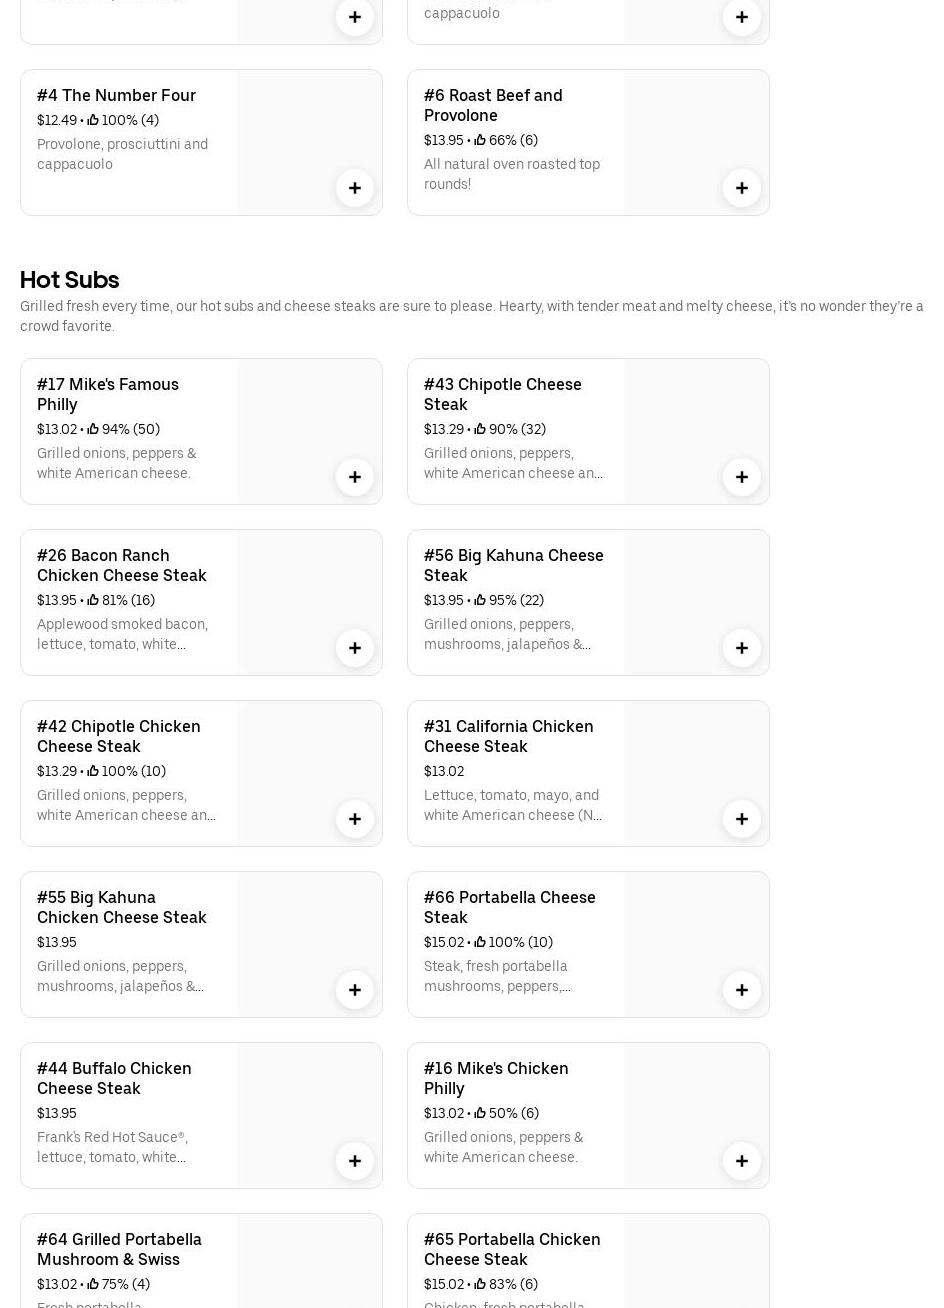The height and width of the screenshot is (1308, 944).
Task: Add #26 Bacon Ranch Chicken Cheese Steak
Action: (355, 648)
